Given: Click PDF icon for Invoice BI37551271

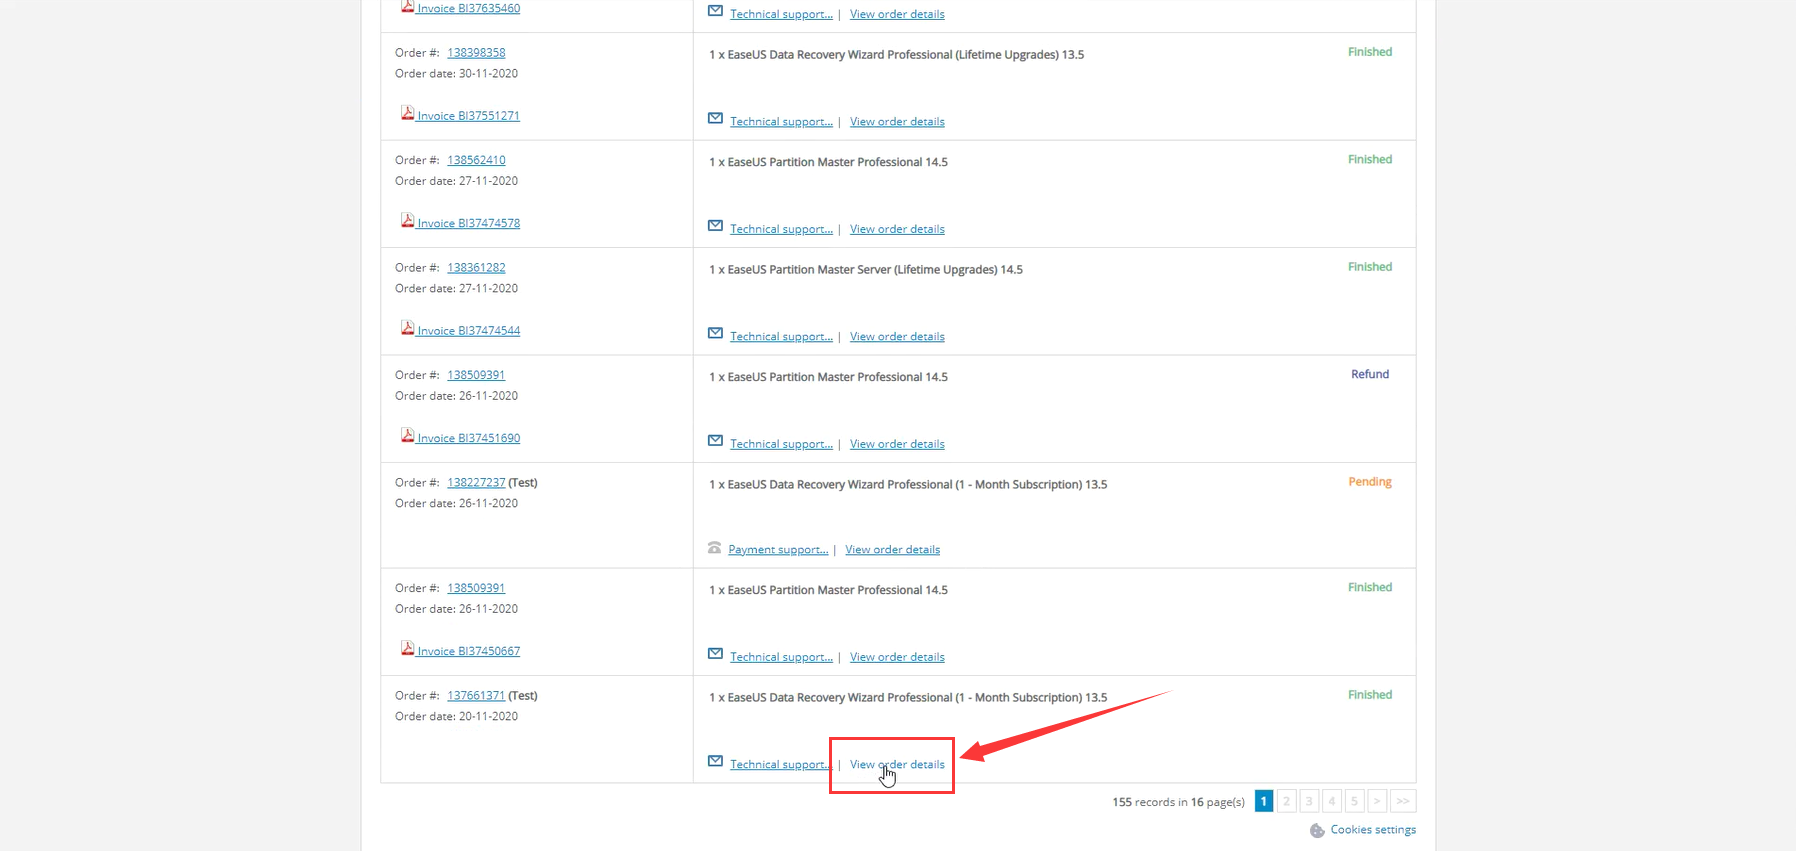Looking at the screenshot, I should pyautogui.click(x=407, y=113).
